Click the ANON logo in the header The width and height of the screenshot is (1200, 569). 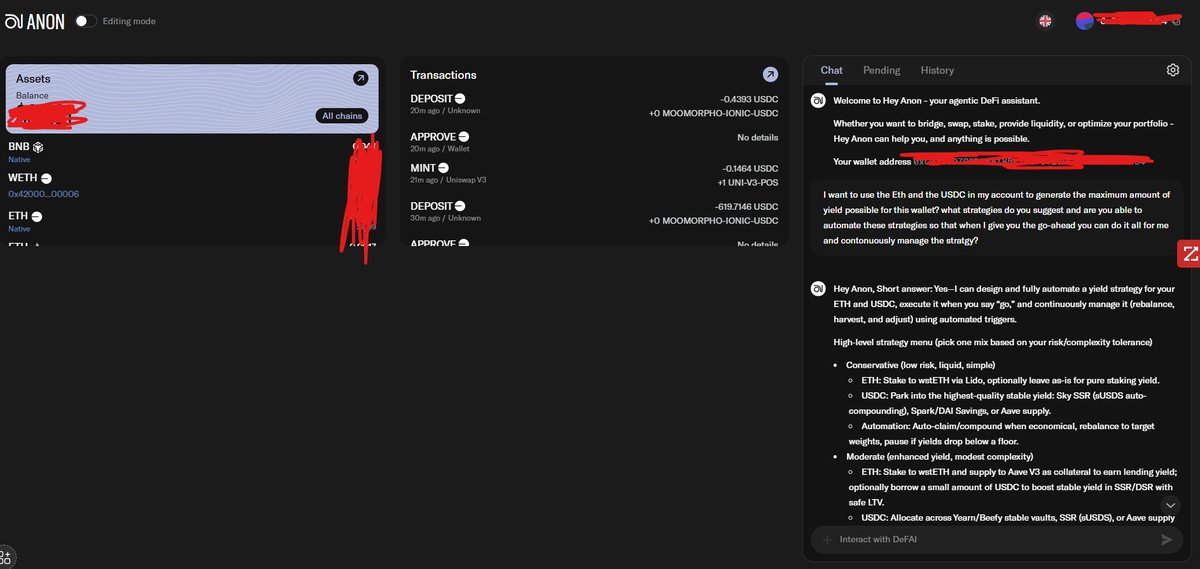point(34,21)
